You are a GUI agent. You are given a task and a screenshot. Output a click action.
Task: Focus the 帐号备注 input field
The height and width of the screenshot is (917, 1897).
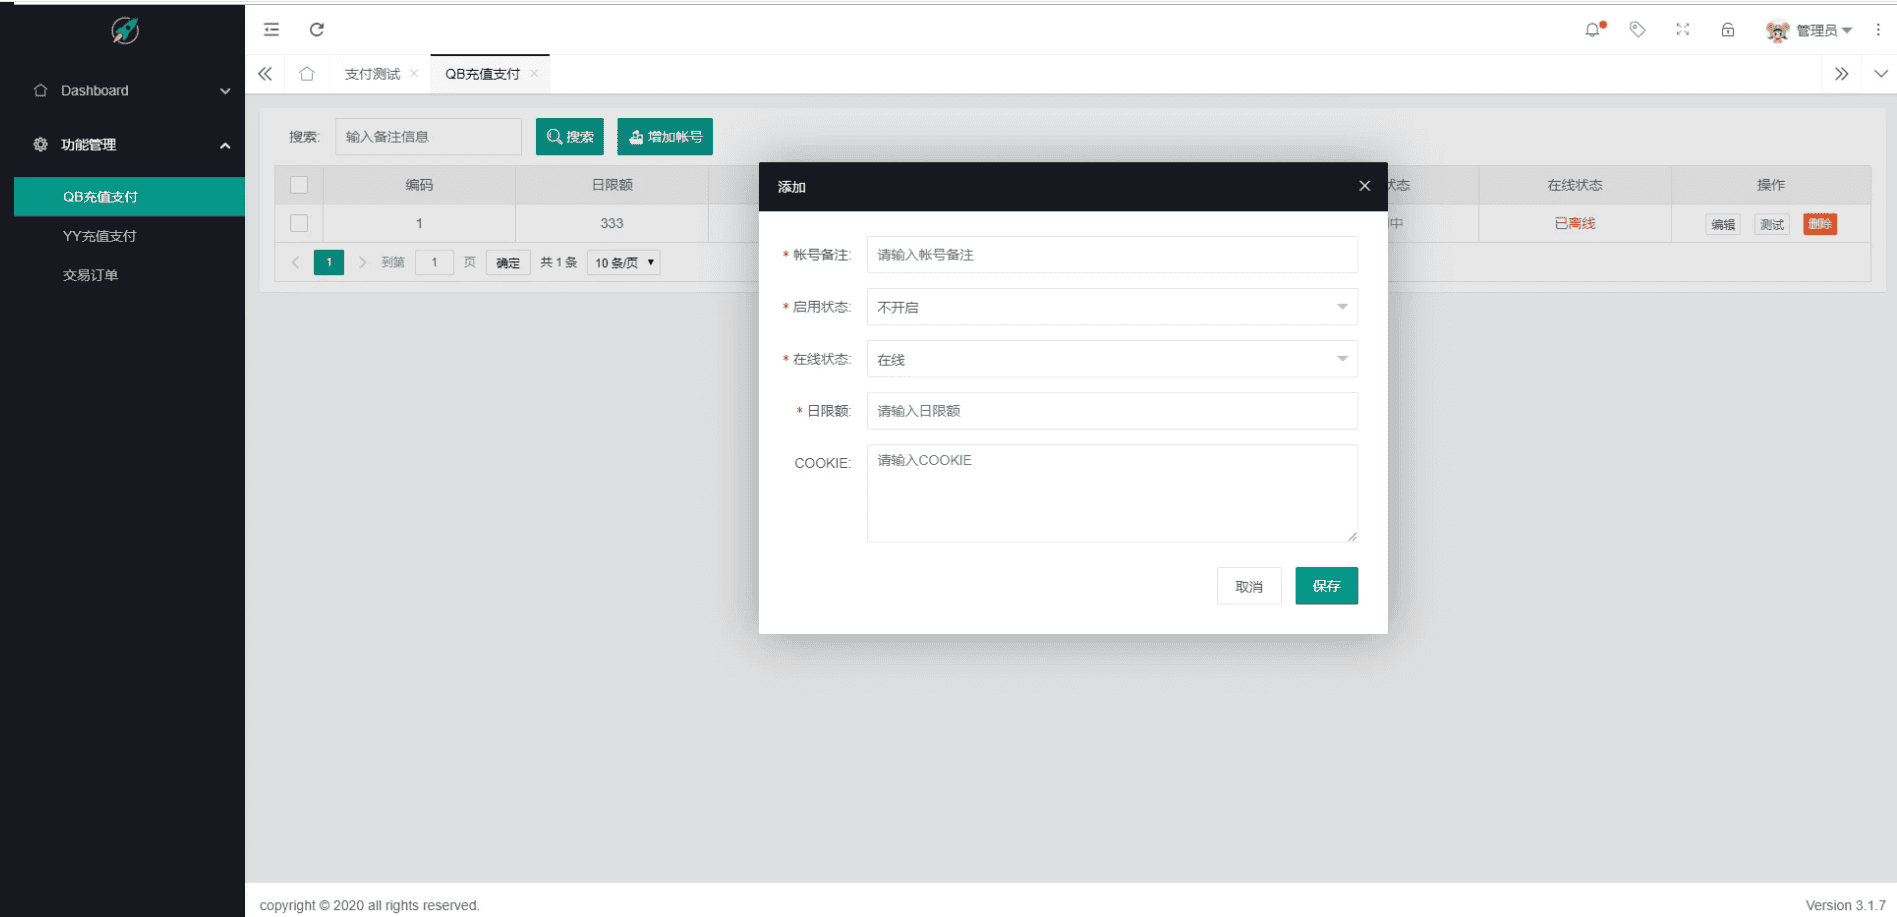click(x=1112, y=255)
